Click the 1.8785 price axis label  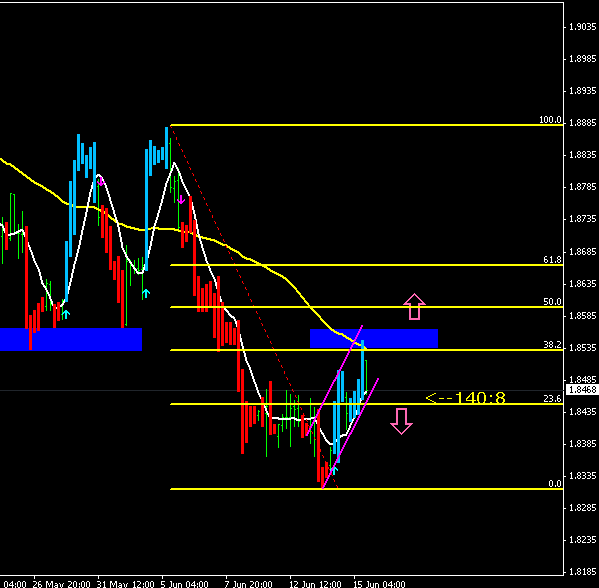[x=583, y=187]
